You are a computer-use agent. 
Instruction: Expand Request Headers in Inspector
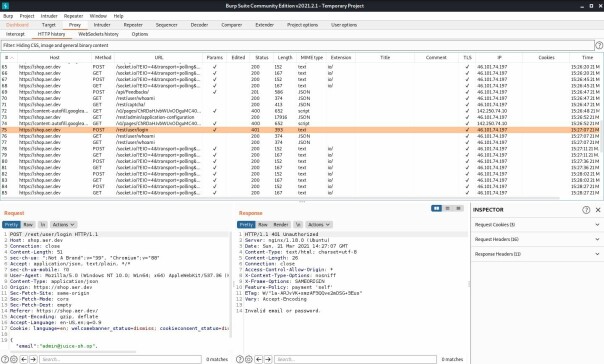537,239
